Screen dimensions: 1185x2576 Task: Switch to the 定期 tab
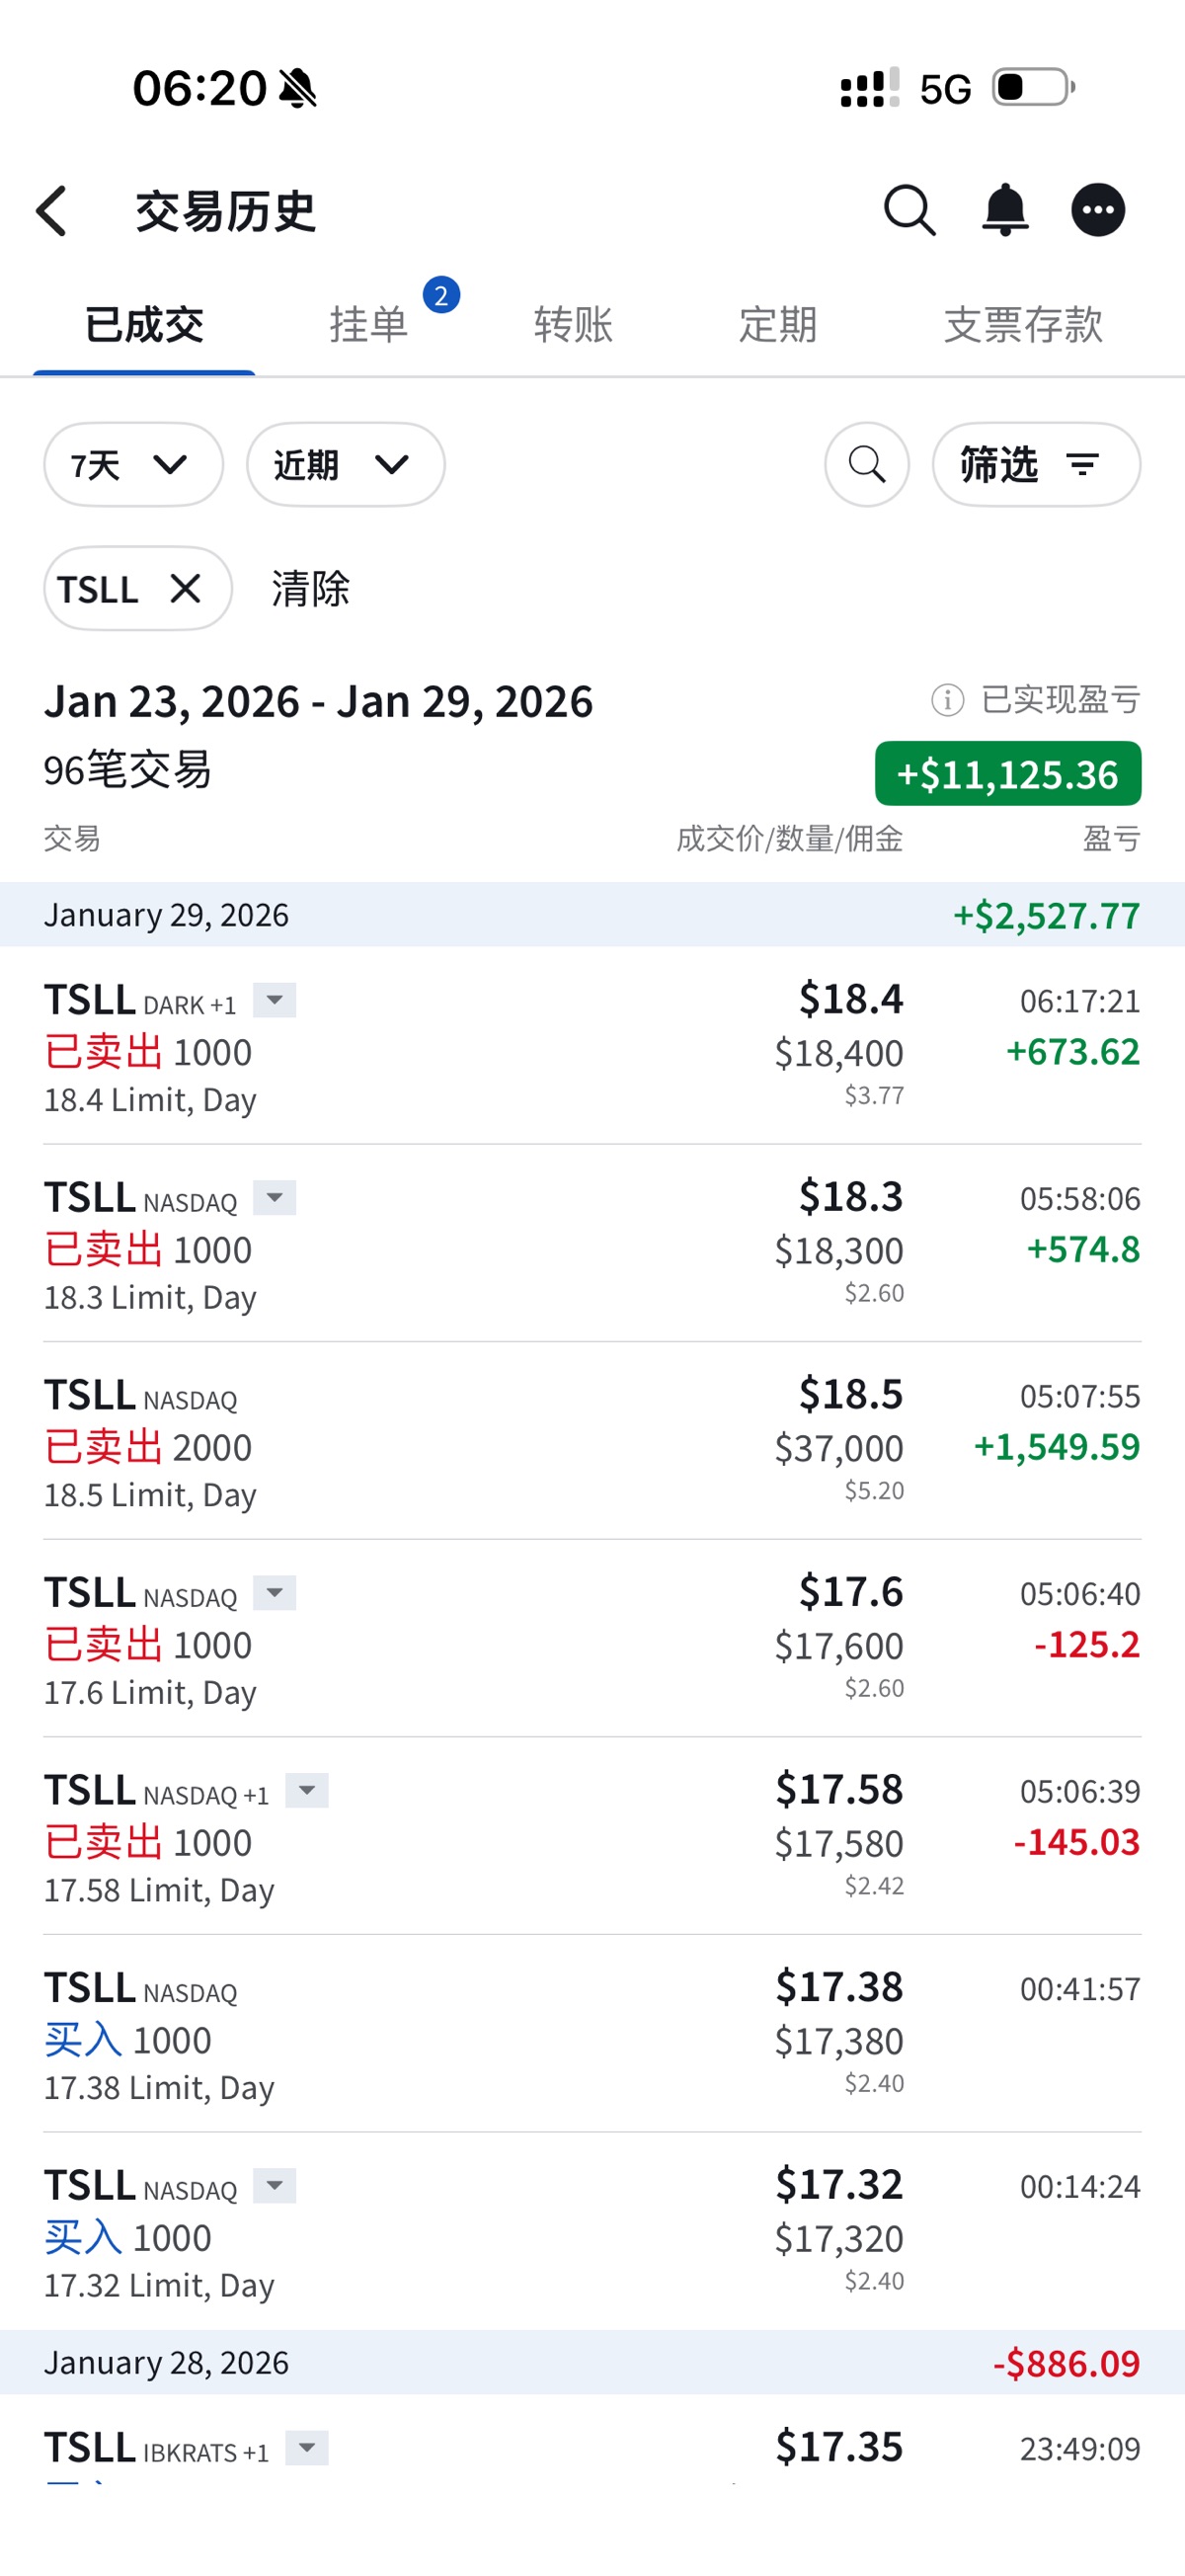pyautogui.click(x=778, y=325)
